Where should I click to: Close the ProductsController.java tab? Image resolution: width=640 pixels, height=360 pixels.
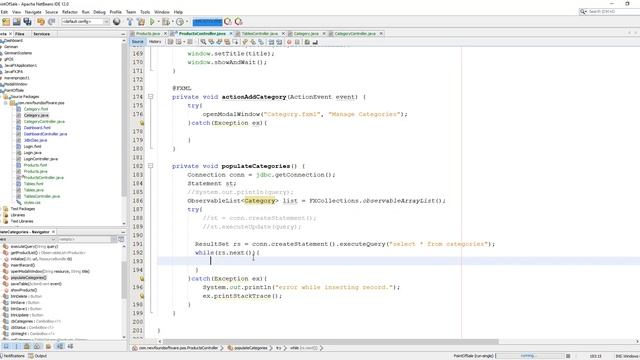(x=231, y=33)
